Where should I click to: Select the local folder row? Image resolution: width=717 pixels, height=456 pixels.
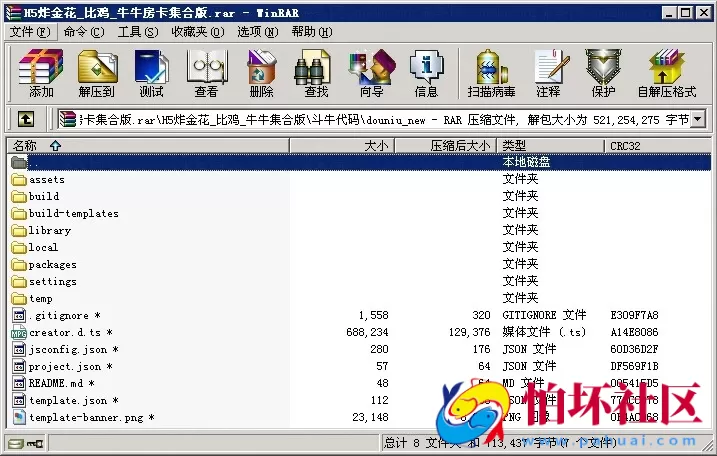coord(359,247)
